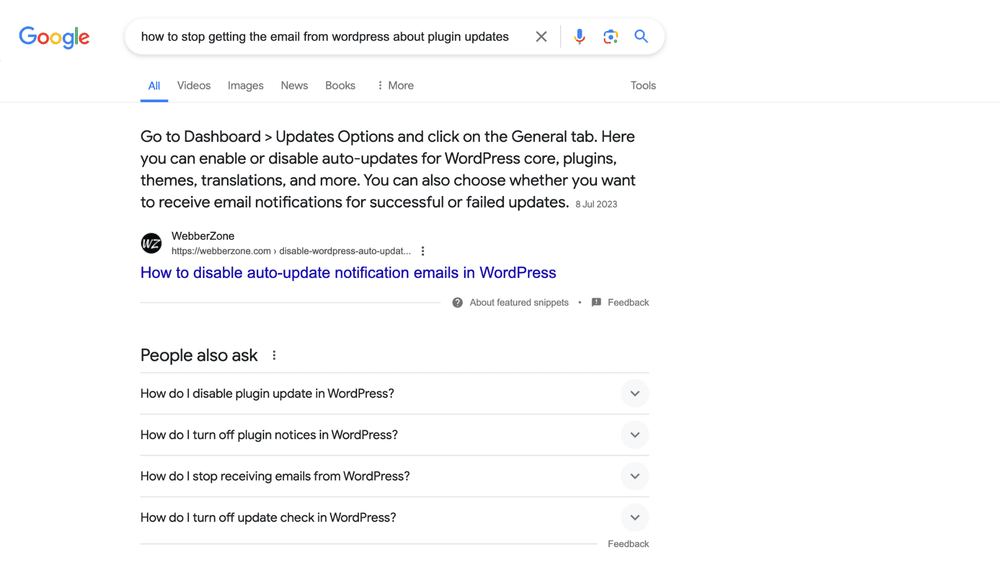Open the WebberZone result's three-dot options
This screenshot has width=1000, height=563.
[422, 251]
